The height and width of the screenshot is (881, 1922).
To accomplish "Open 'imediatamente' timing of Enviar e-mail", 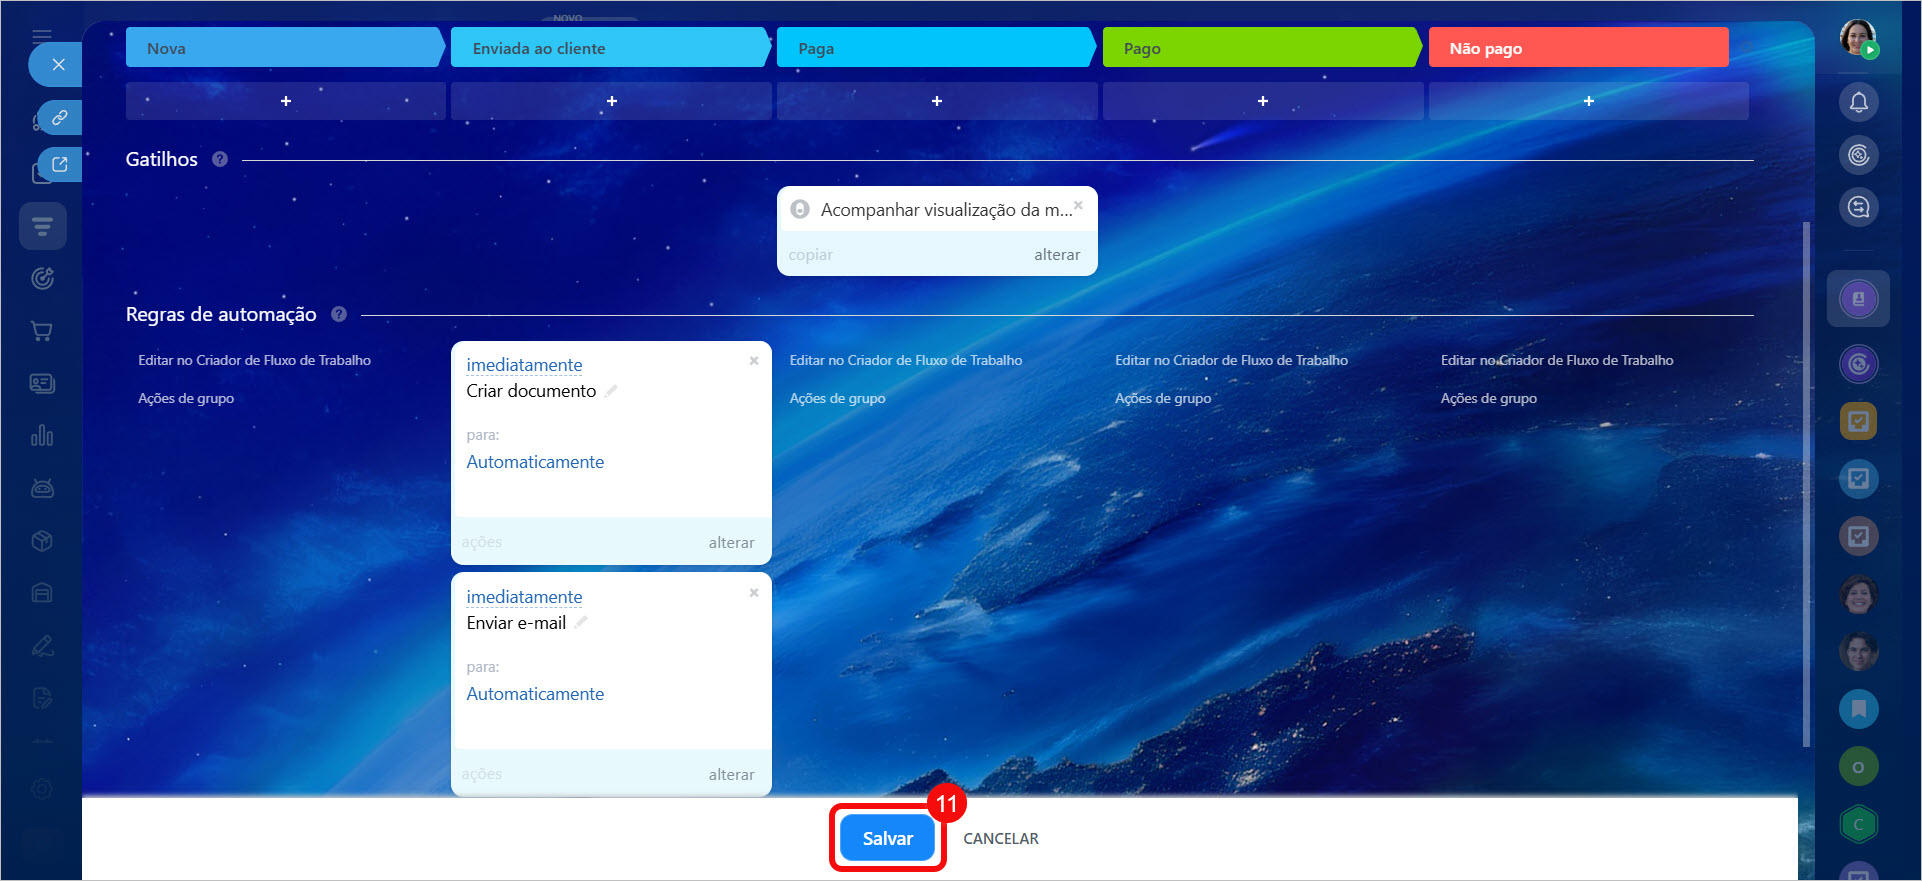I will (524, 597).
